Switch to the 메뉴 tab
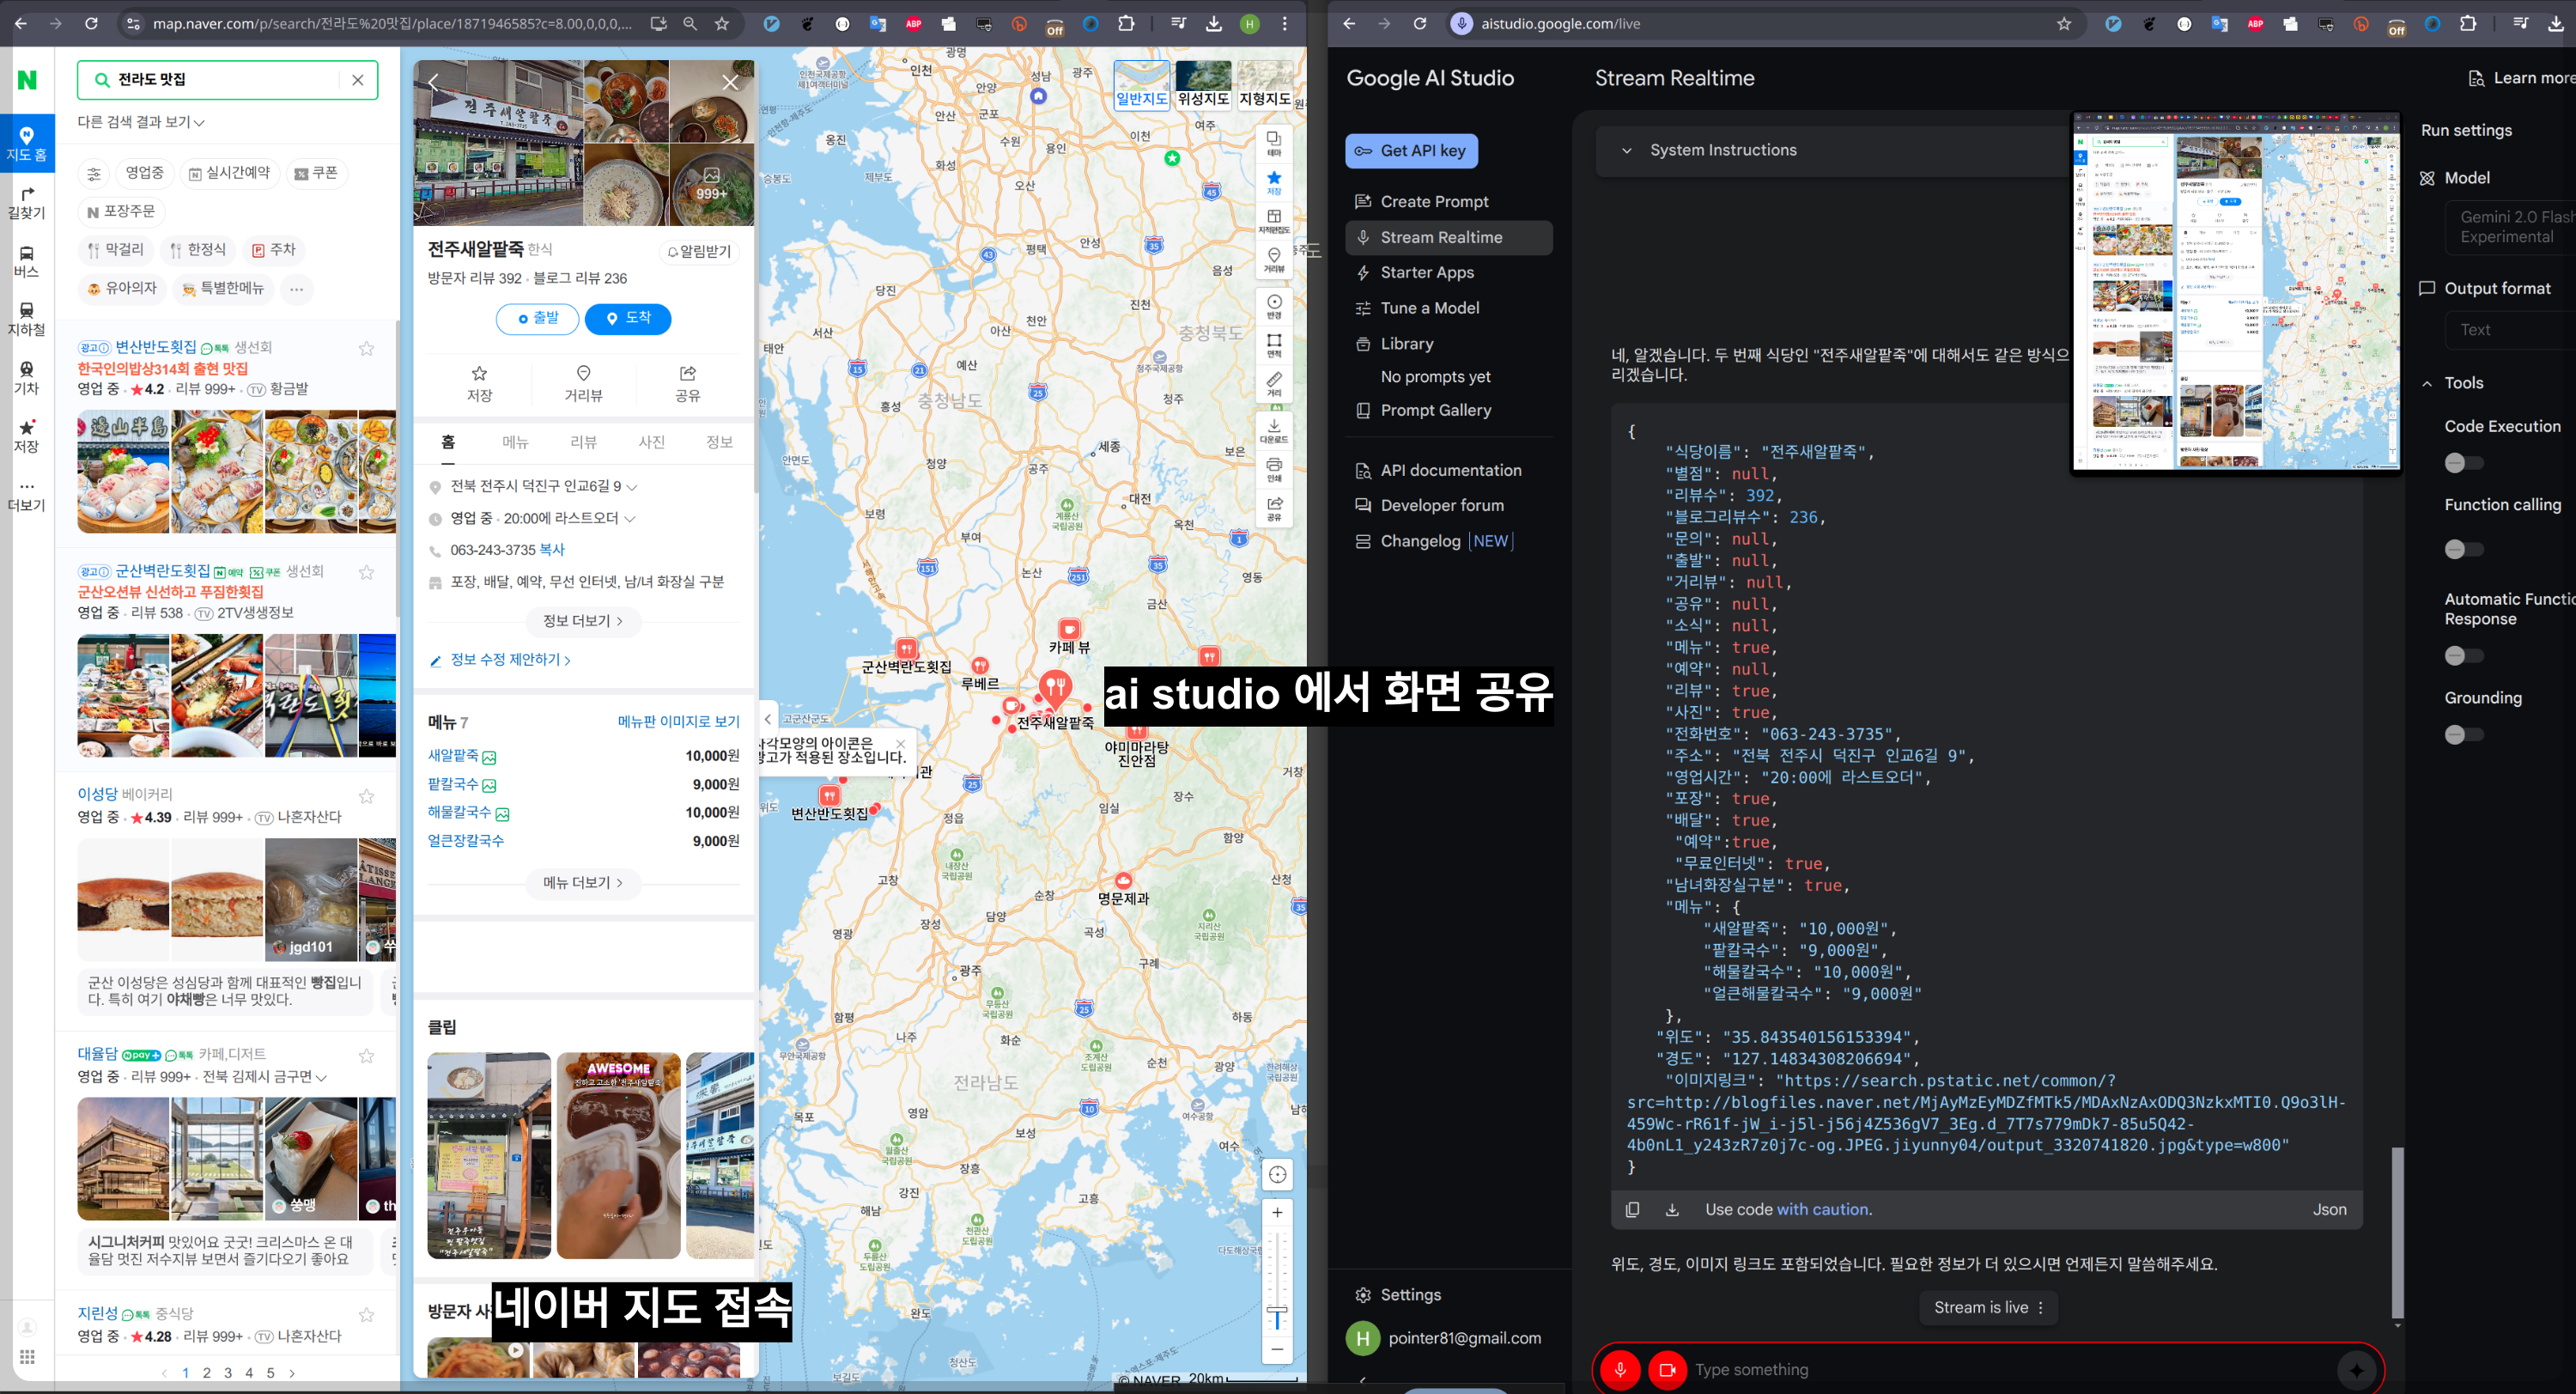 (515, 442)
